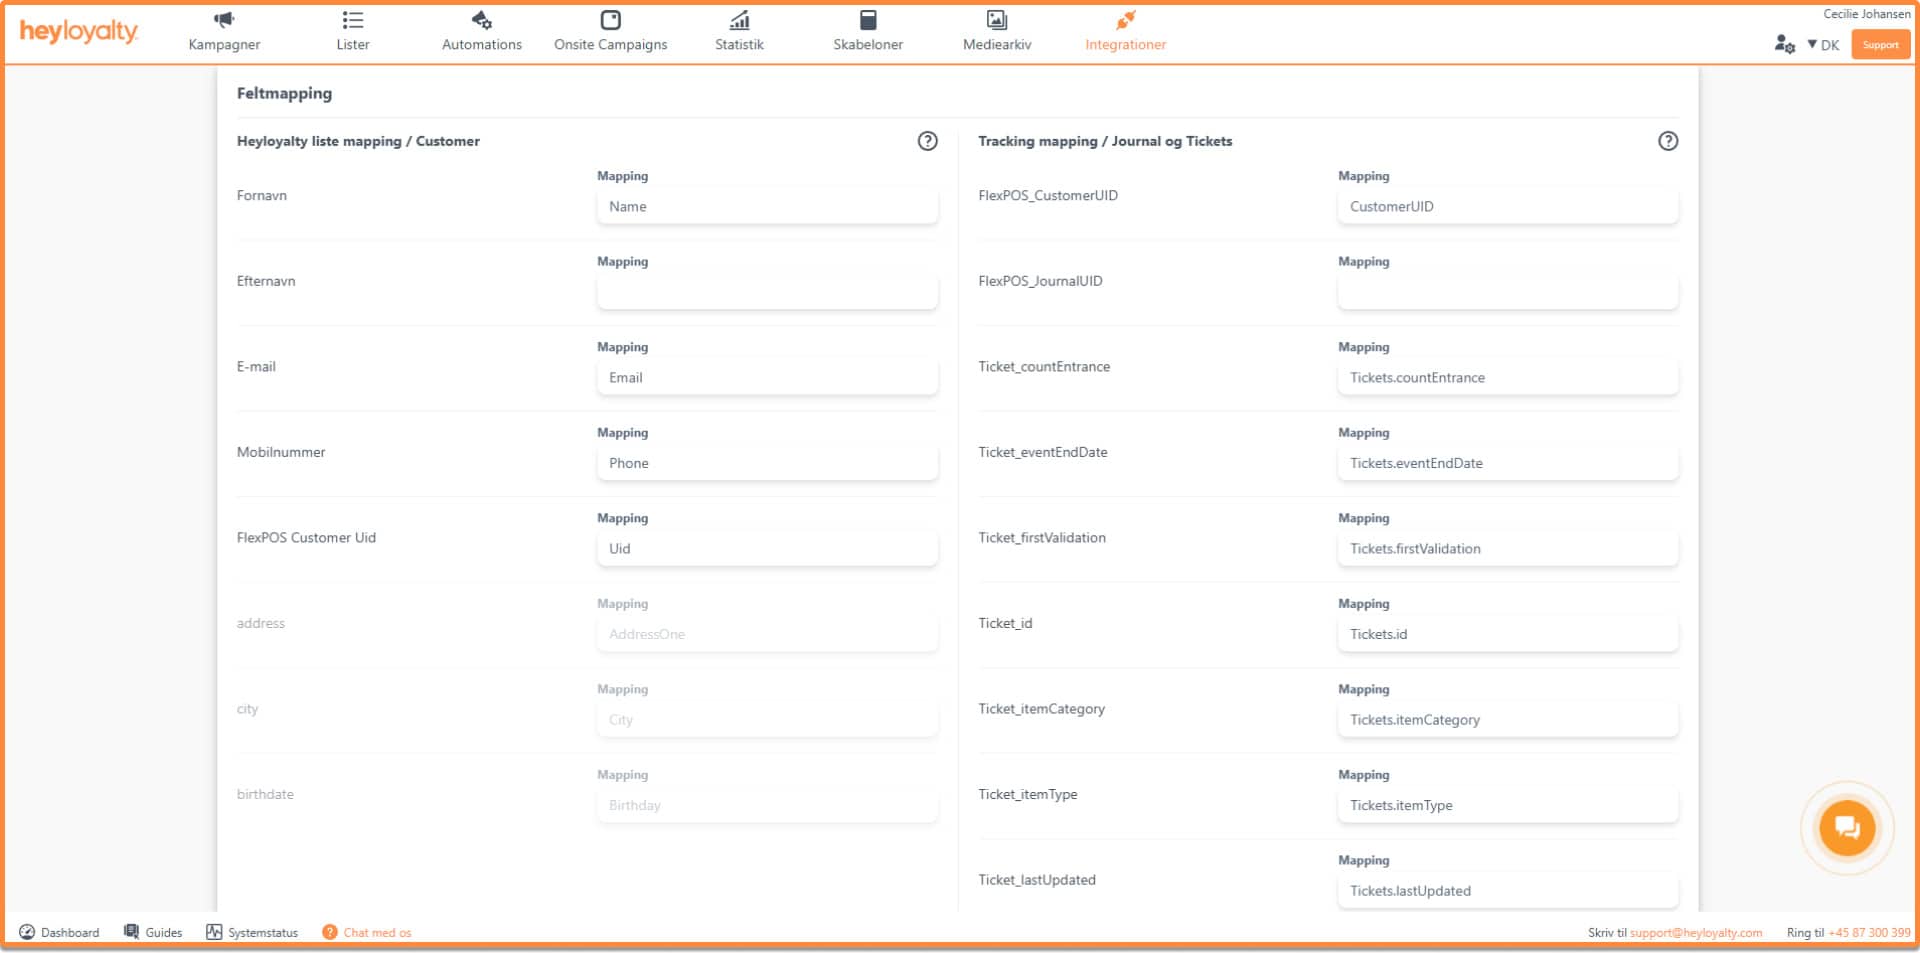The width and height of the screenshot is (1920, 953).
Task: Open the Ticket_id mapping field
Action: (x=1507, y=634)
